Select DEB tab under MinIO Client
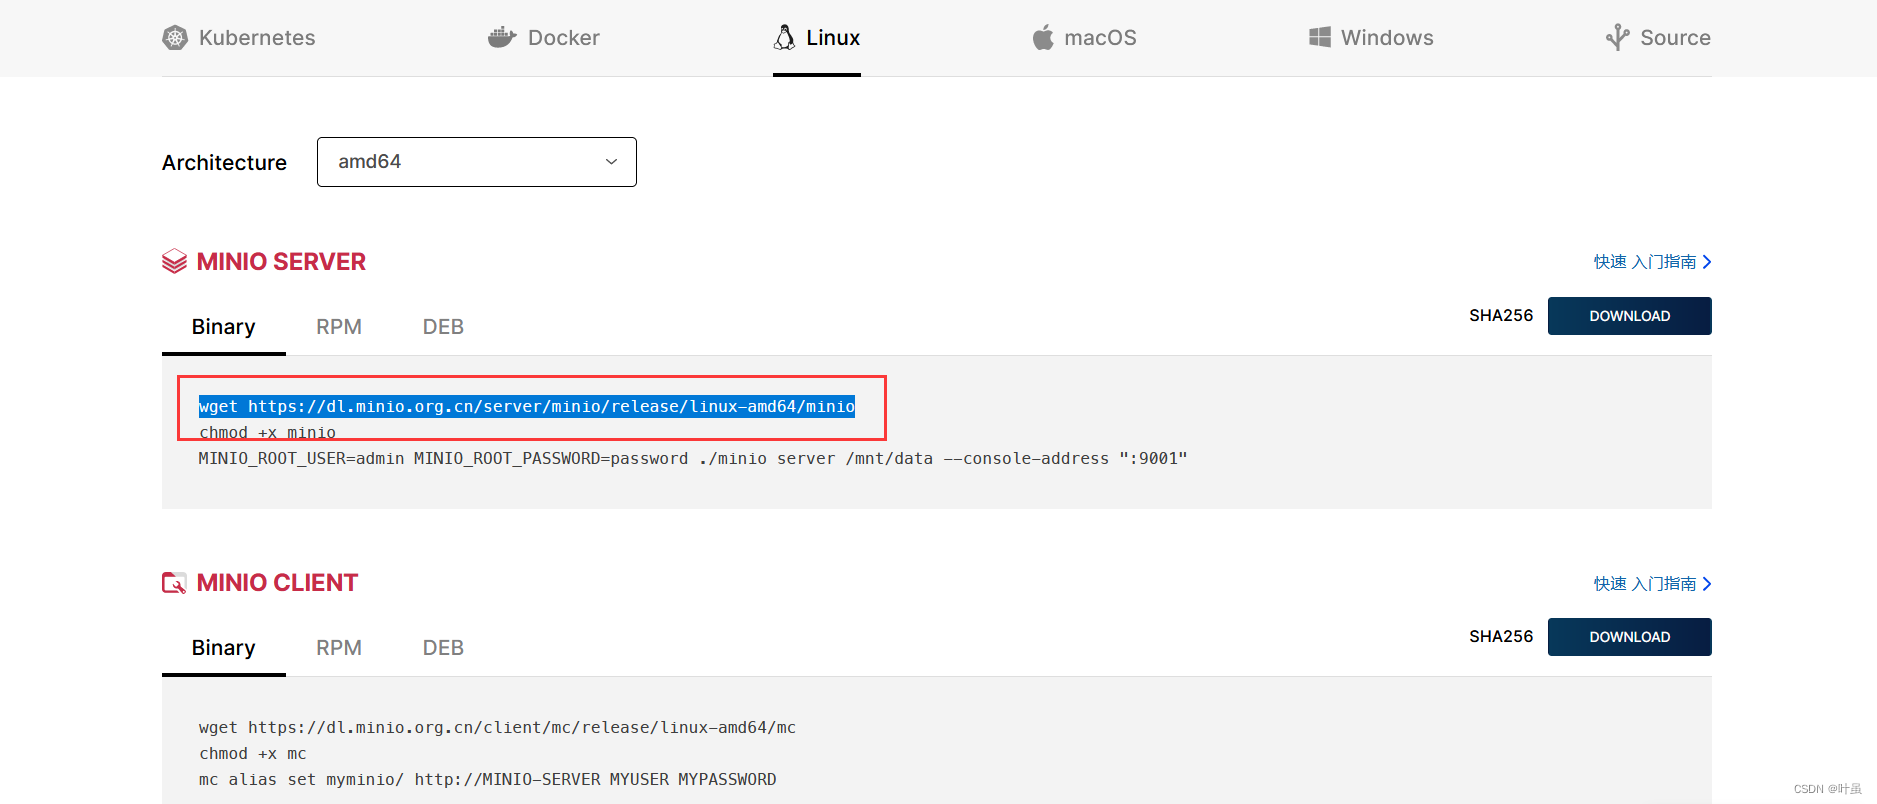This screenshot has width=1877, height=804. 443,648
